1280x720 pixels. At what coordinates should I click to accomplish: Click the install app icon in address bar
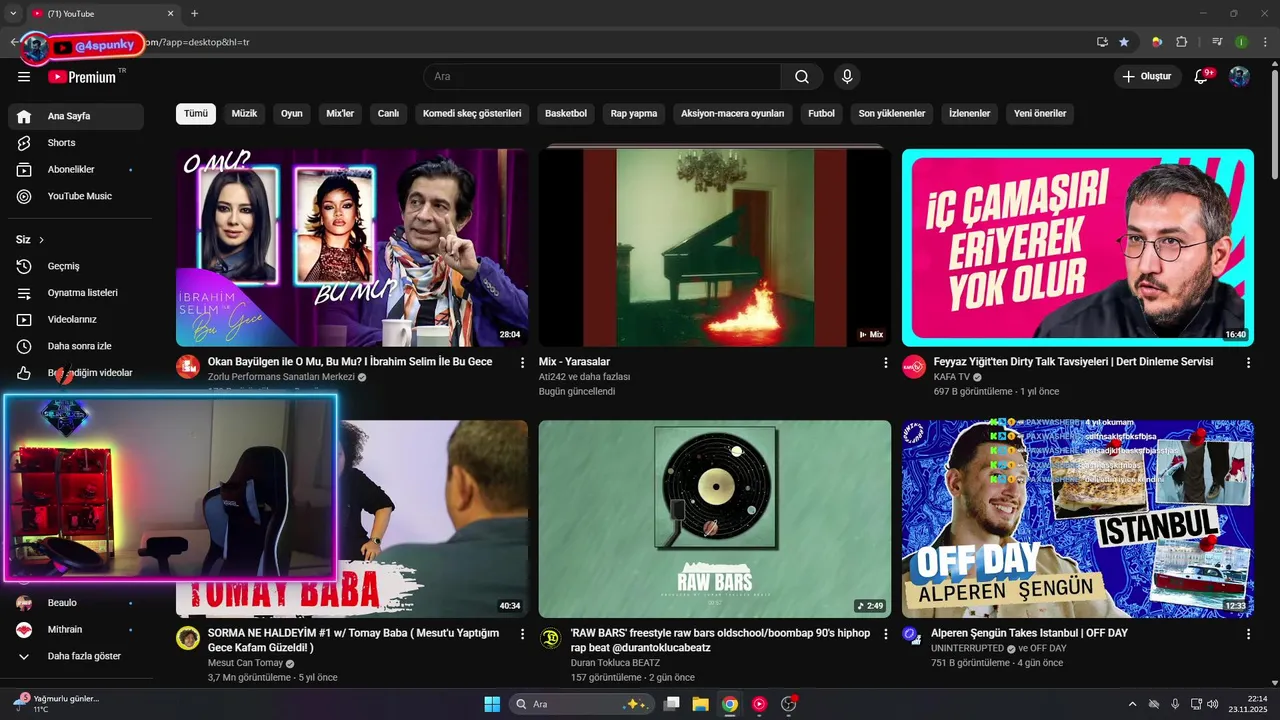1102,42
